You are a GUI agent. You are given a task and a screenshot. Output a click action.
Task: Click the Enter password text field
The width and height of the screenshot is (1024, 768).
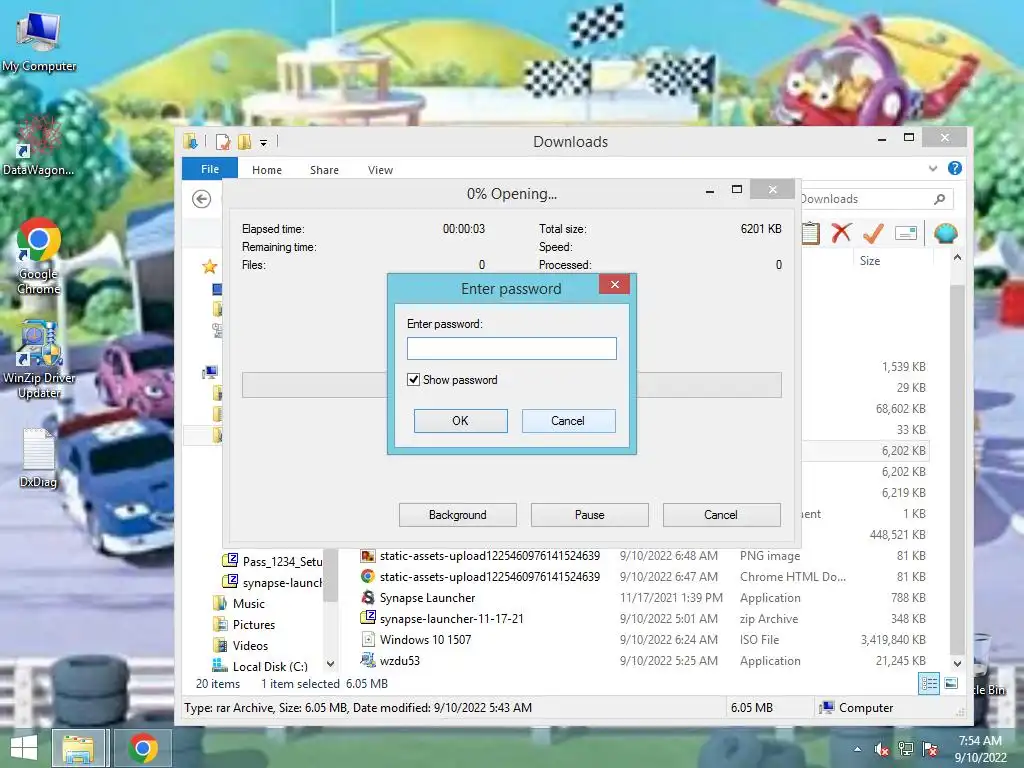coord(511,348)
